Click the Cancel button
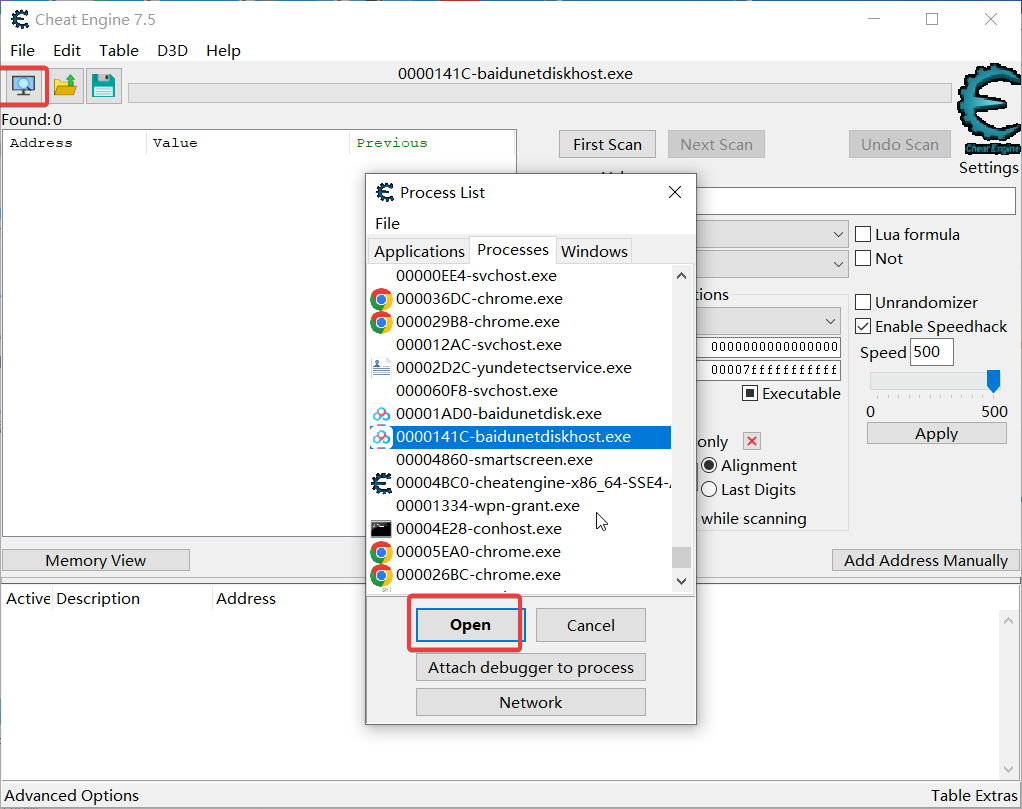 (591, 625)
